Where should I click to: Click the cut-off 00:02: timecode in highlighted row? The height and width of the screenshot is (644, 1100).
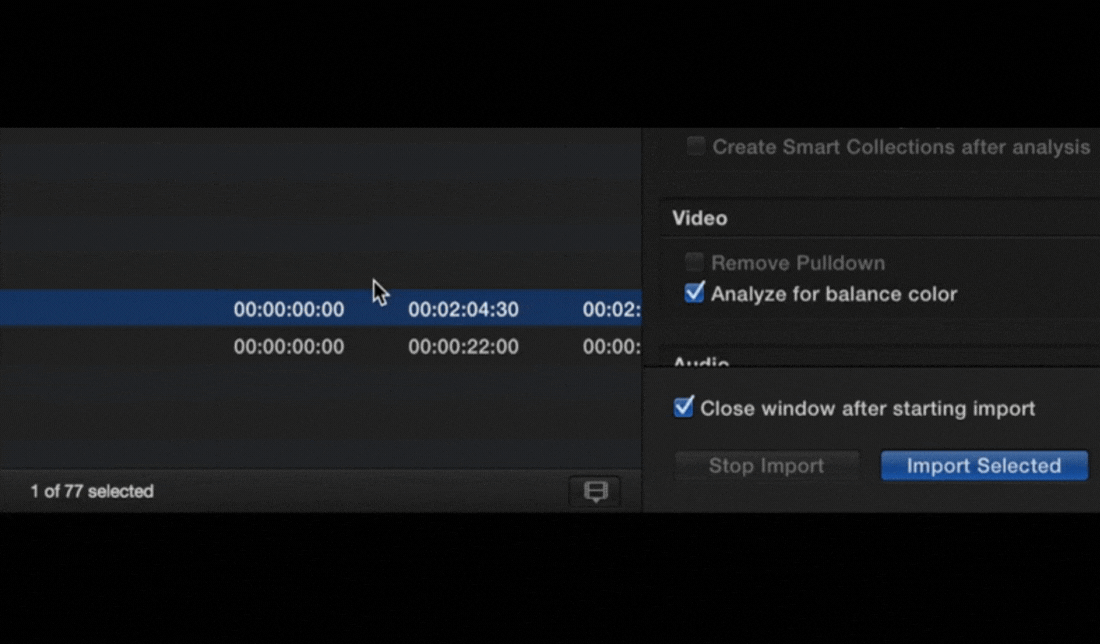(611, 310)
